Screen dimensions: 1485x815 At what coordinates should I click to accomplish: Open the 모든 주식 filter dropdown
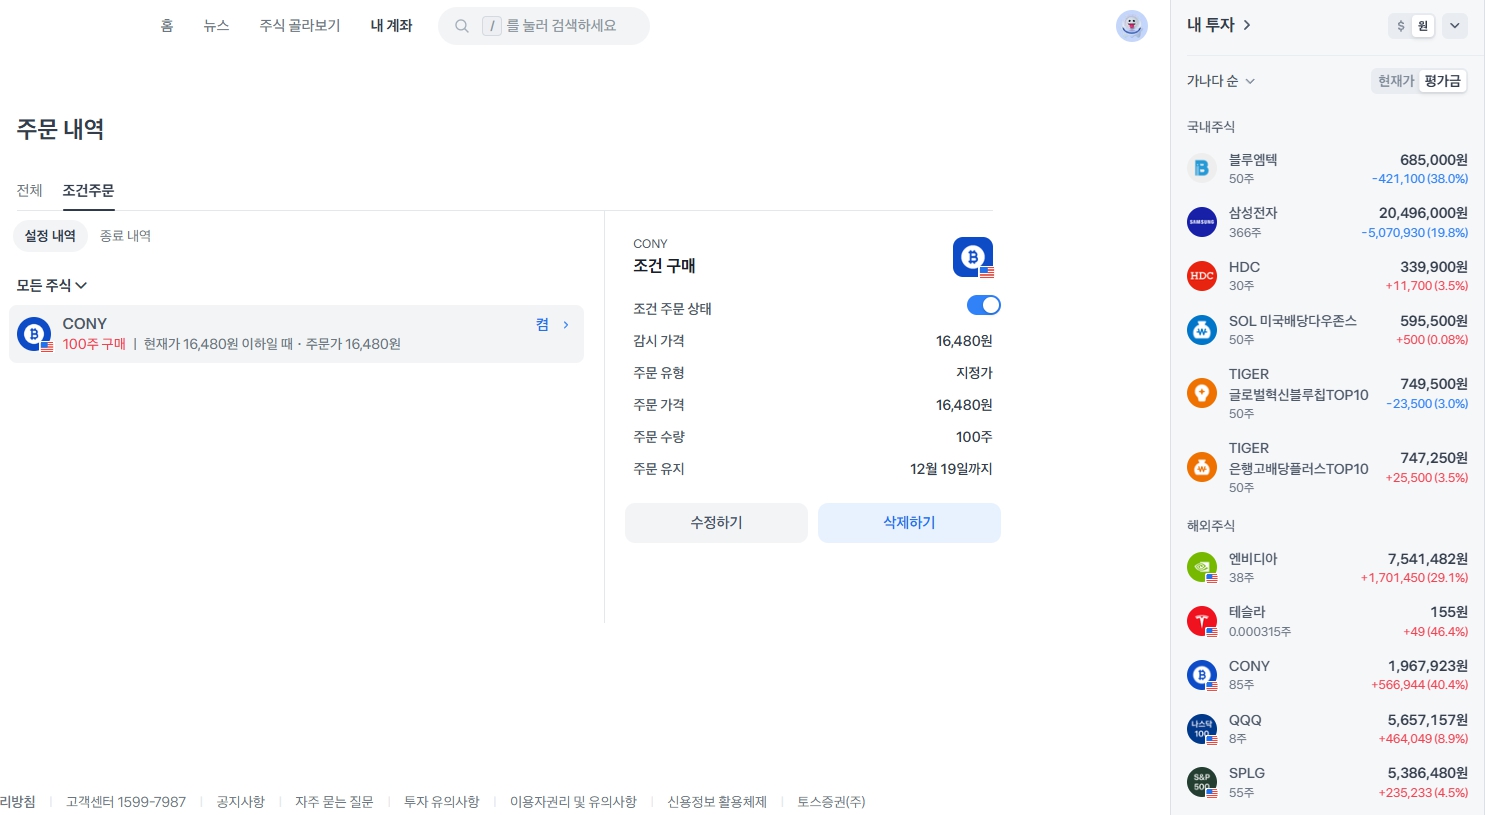[52, 285]
